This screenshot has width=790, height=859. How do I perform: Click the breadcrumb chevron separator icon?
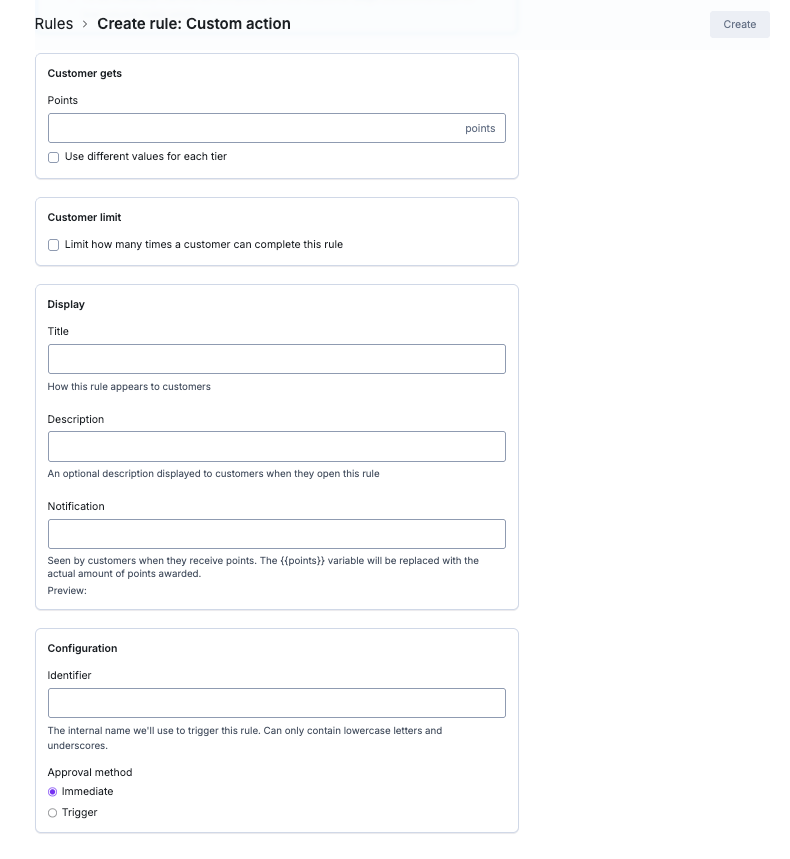point(85,24)
